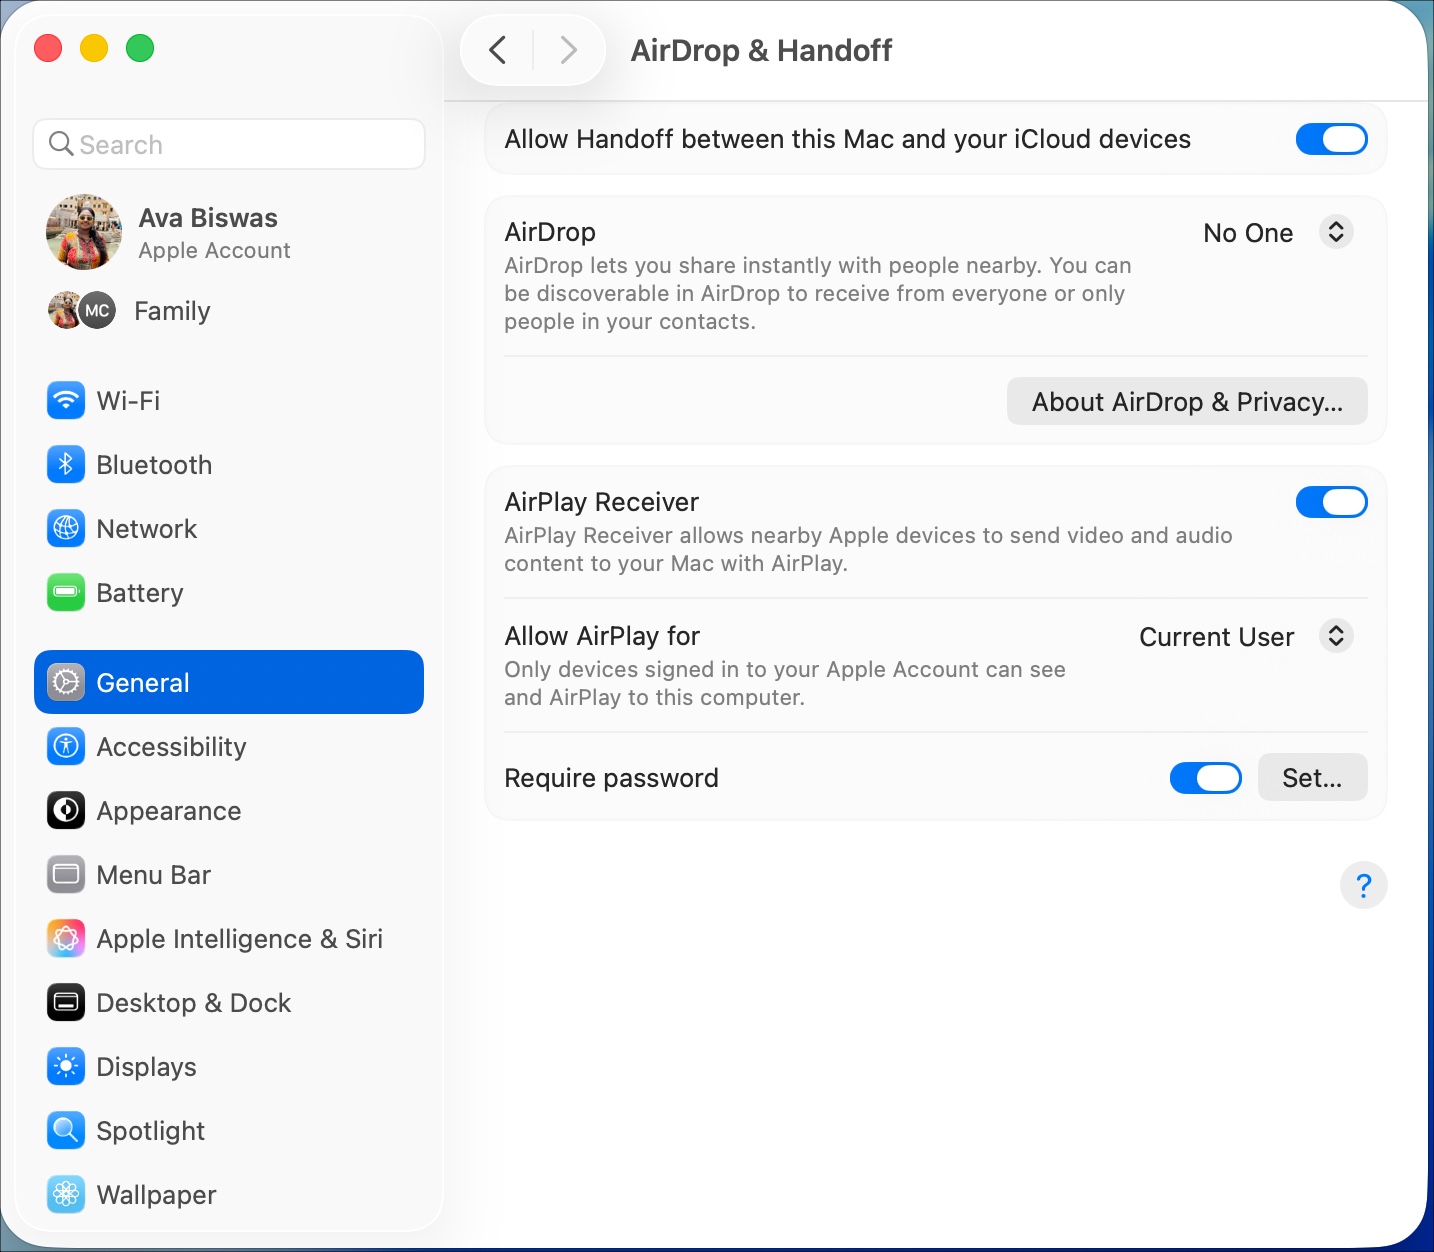Open Network settings
The height and width of the screenshot is (1252, 1434).
[146, 528]
